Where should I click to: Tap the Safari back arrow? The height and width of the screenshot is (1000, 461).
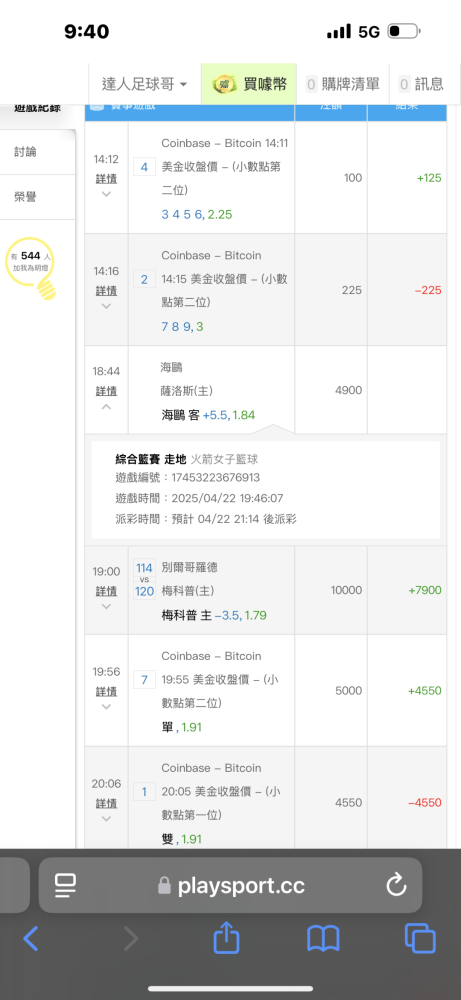31,938
